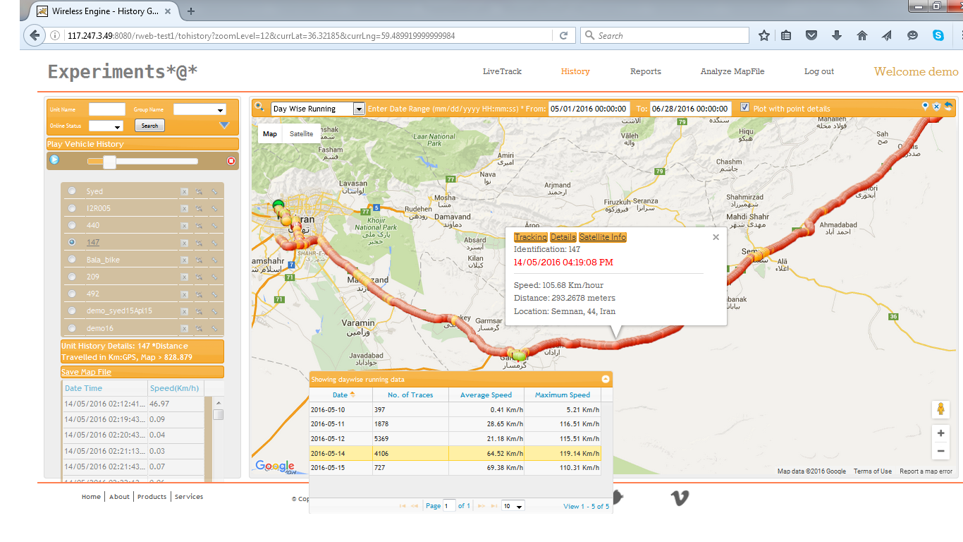The width and height of the screenshot is (963, 542).
Task: Go back with the browser back arrow
Action: pos(34,36)
